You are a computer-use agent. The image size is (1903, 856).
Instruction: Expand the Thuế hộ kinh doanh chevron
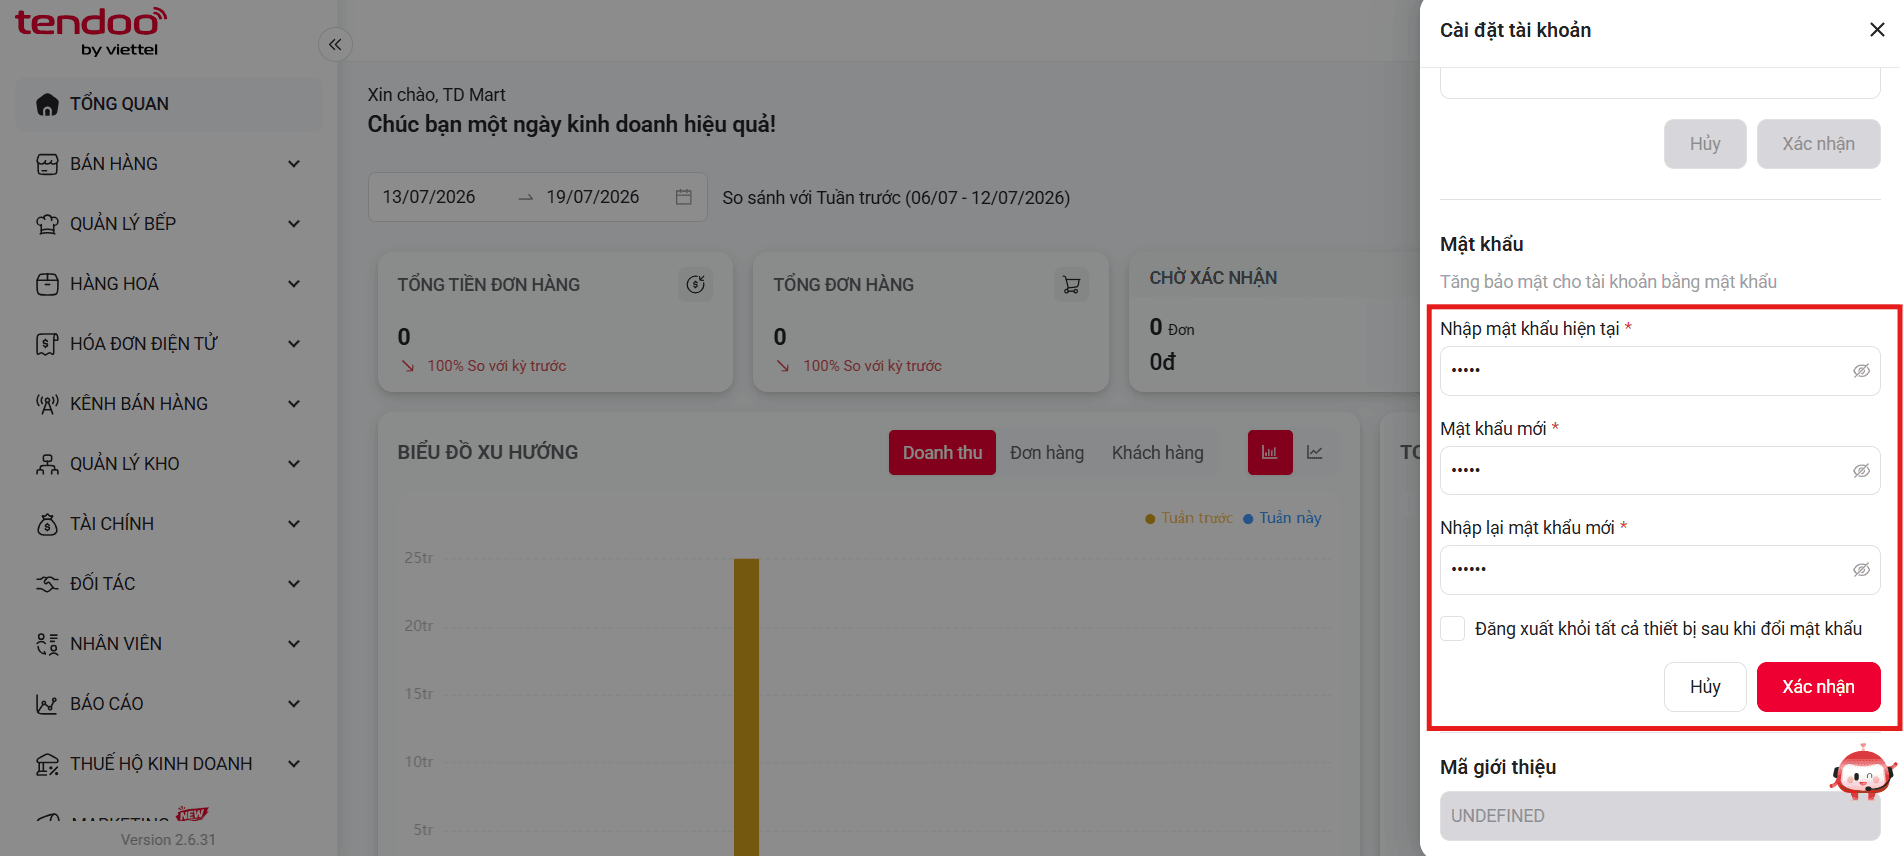[294, 764]
